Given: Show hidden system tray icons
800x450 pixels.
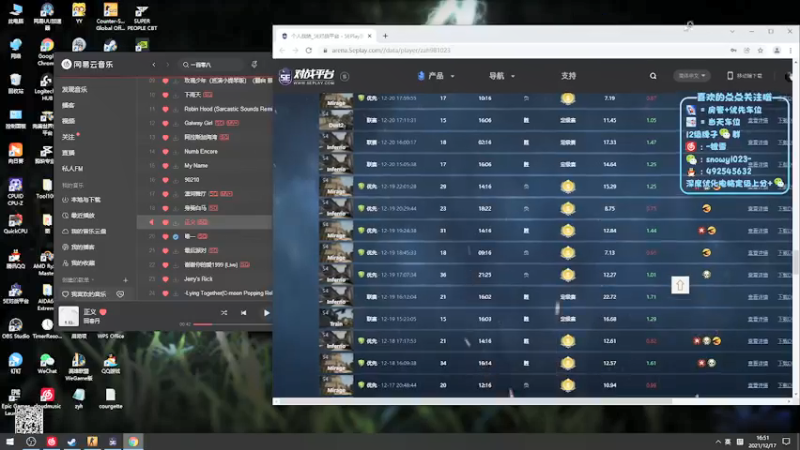Looking at the screenshot, I should 718,442.
